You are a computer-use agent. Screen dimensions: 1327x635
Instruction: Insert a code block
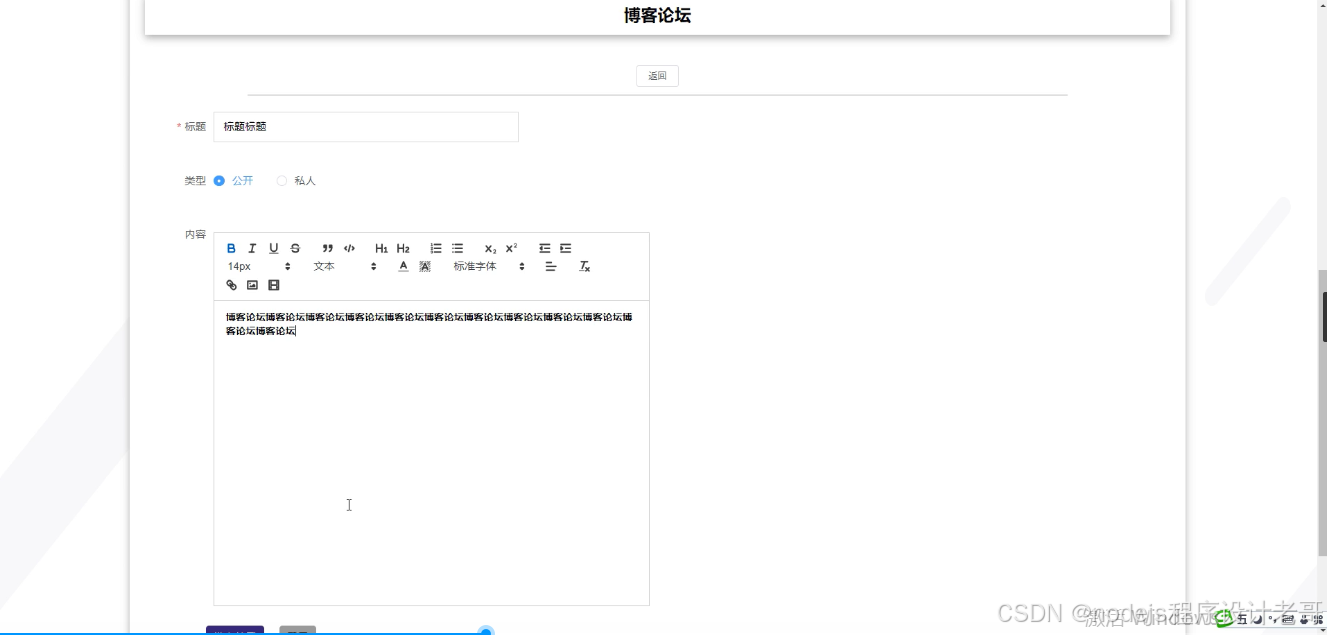349,248
